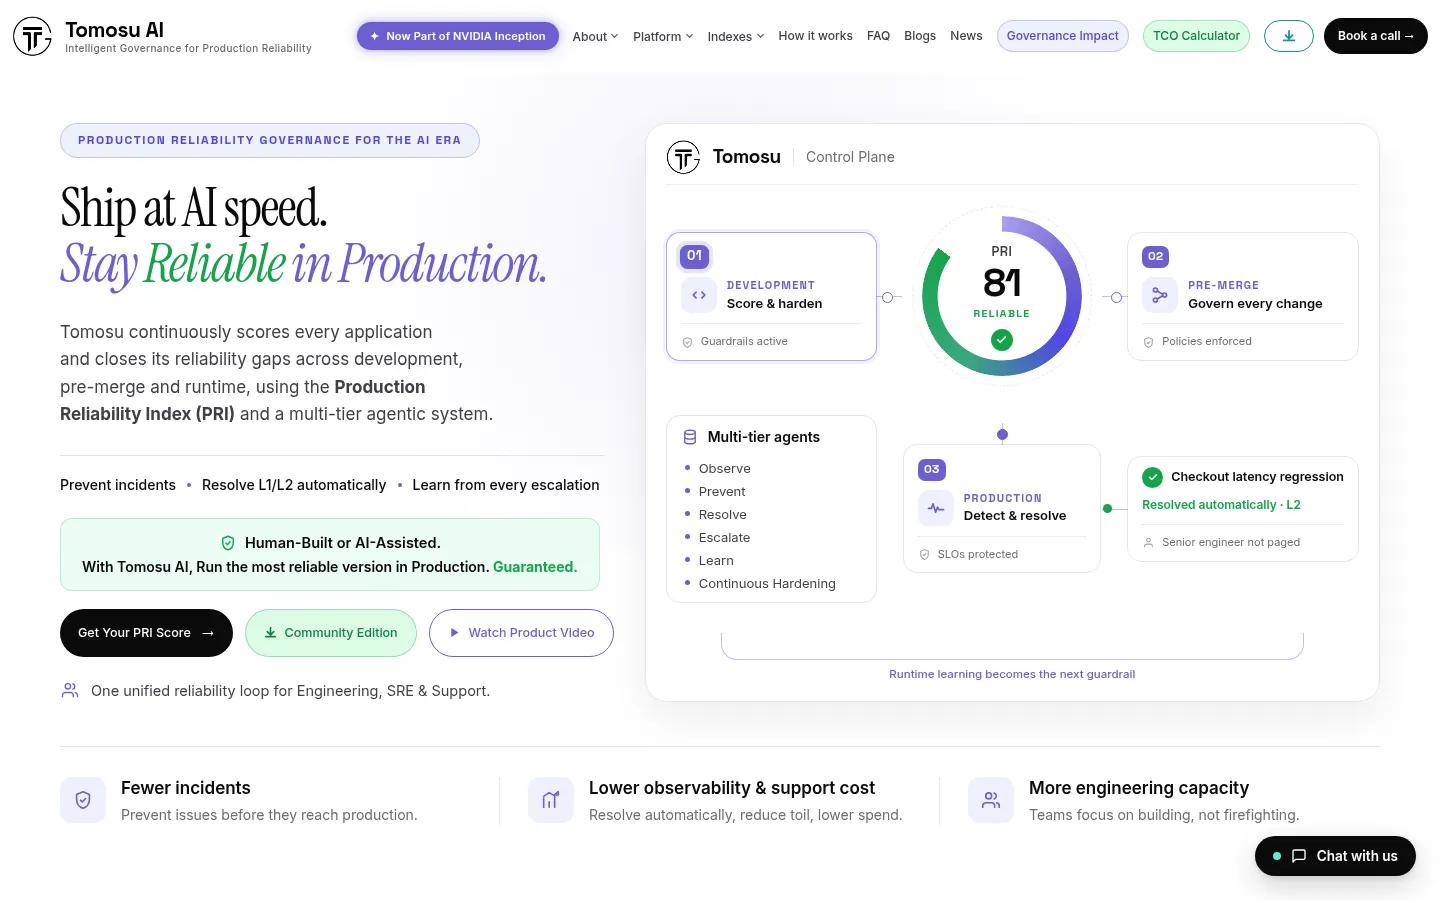Click the Govern every change label
1440x900 pixels.
click(x=1255, y=304)
